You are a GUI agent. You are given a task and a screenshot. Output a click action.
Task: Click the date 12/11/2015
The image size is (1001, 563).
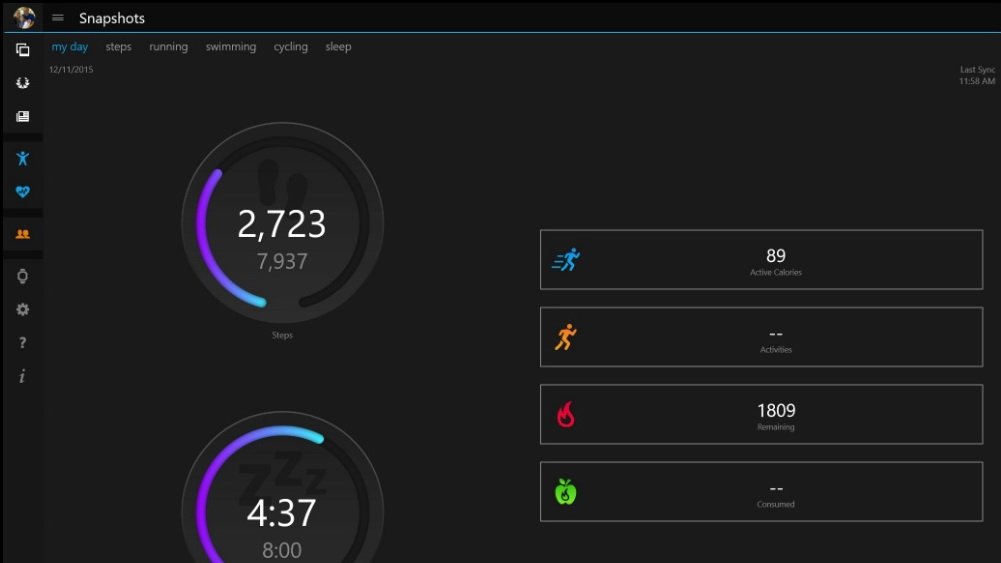(71, 70)
